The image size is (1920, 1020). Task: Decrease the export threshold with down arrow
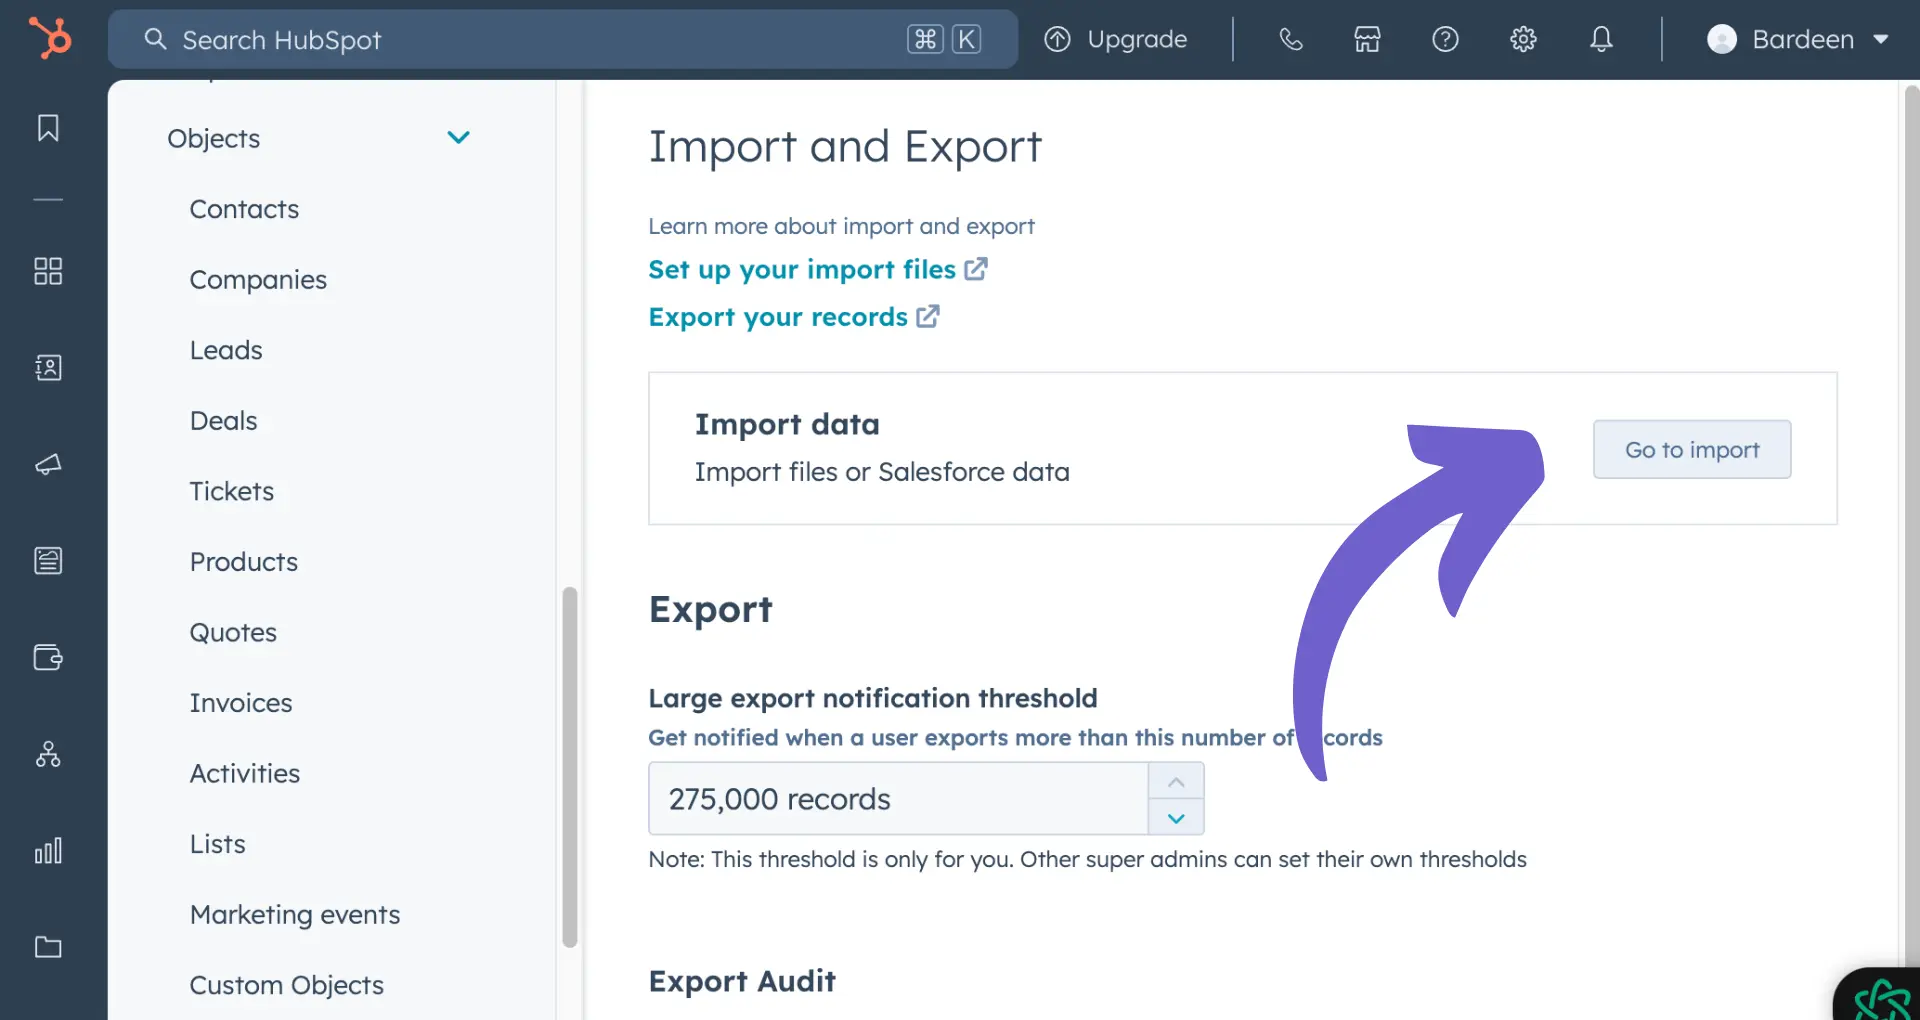(1176, 817)
